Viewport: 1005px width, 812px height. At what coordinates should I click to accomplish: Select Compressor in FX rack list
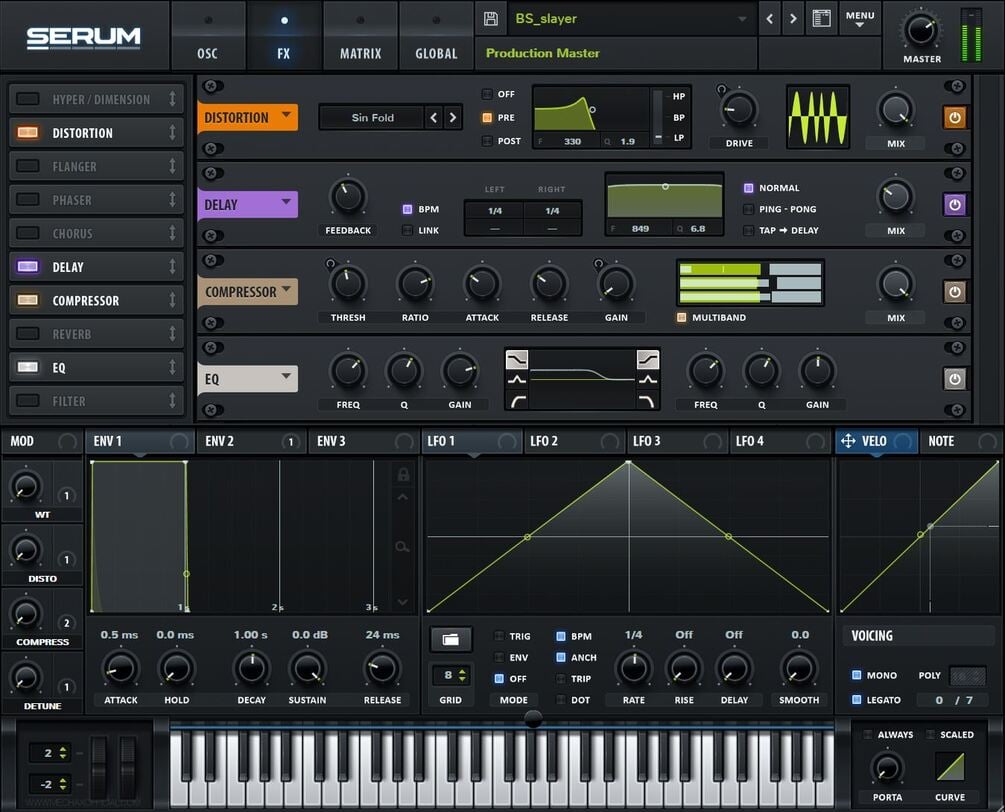coord(97,300)
